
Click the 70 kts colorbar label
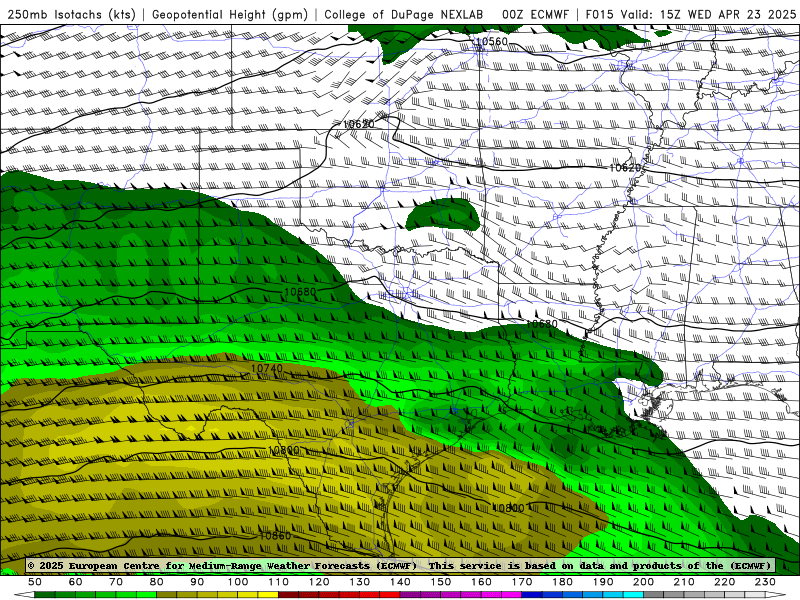[x=116, y=582]
